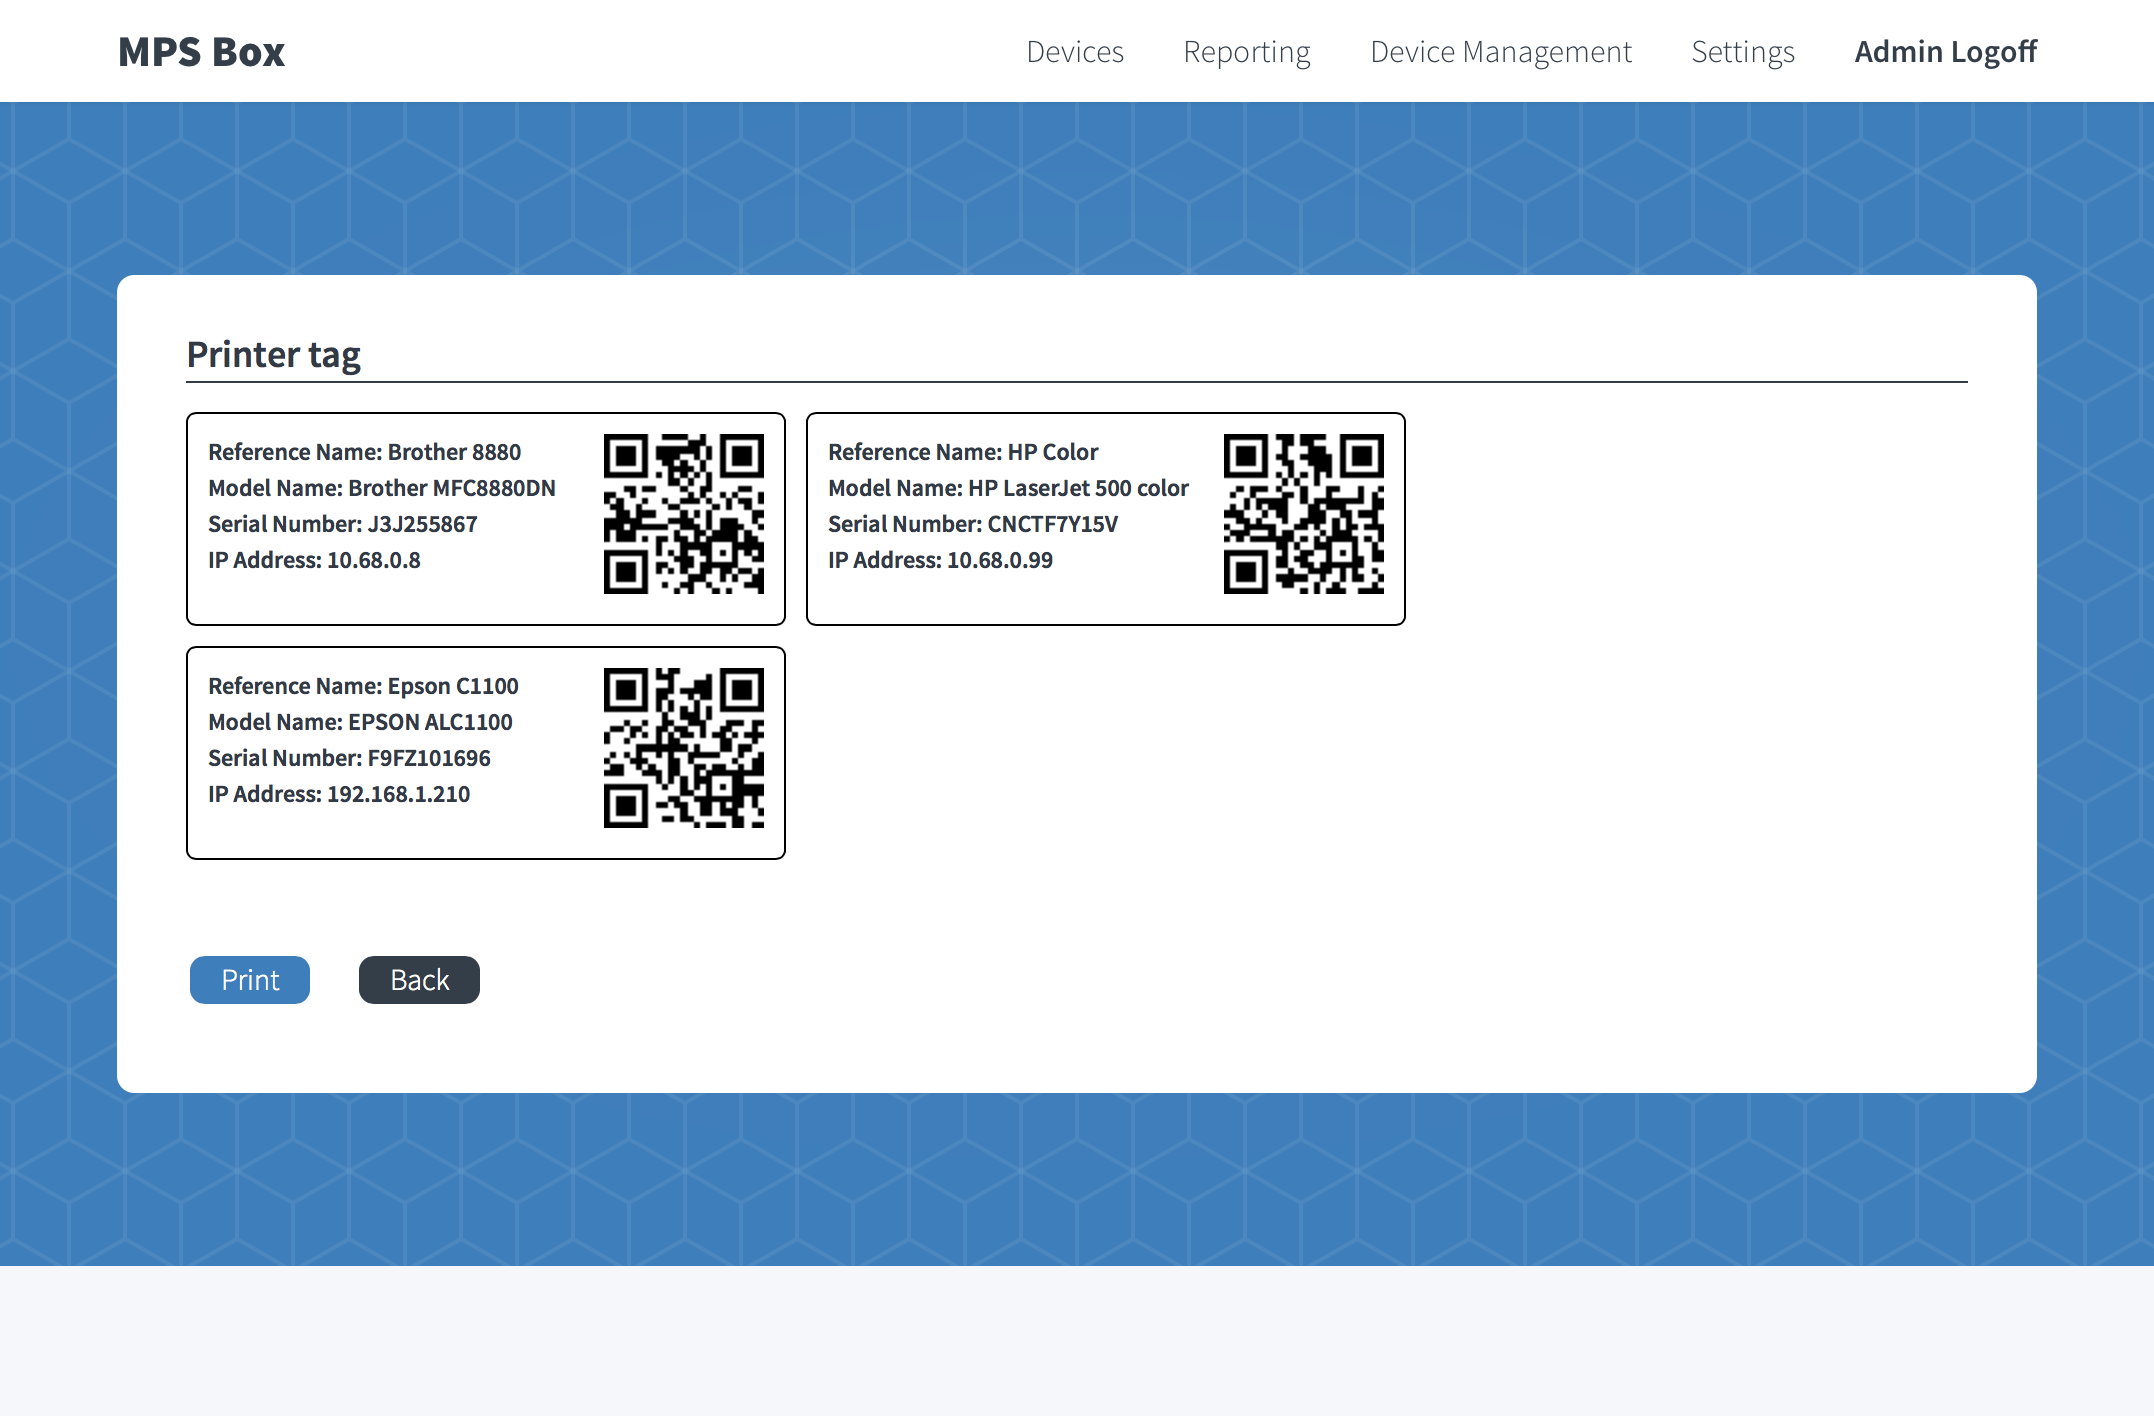Navigate to Device Management
2154x1416 pixels.
click(1500, 51)
